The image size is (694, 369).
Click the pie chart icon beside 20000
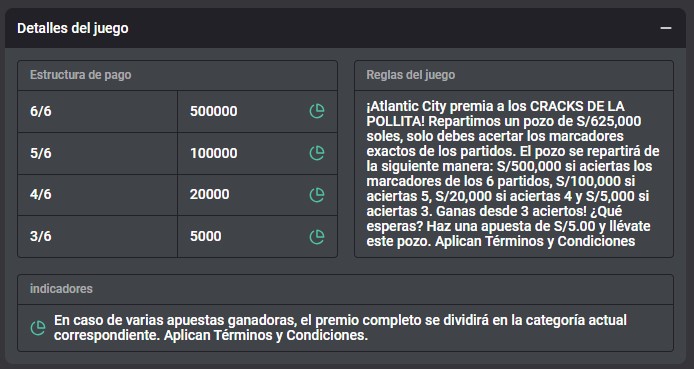click(x=317, y=195)
